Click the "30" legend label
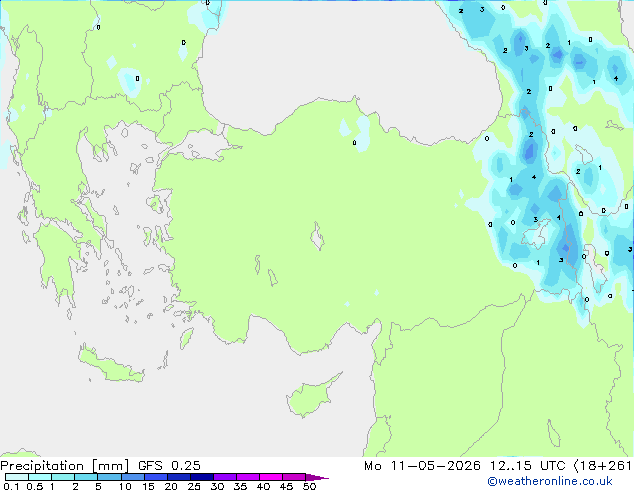634x490 pixels. 217,486
